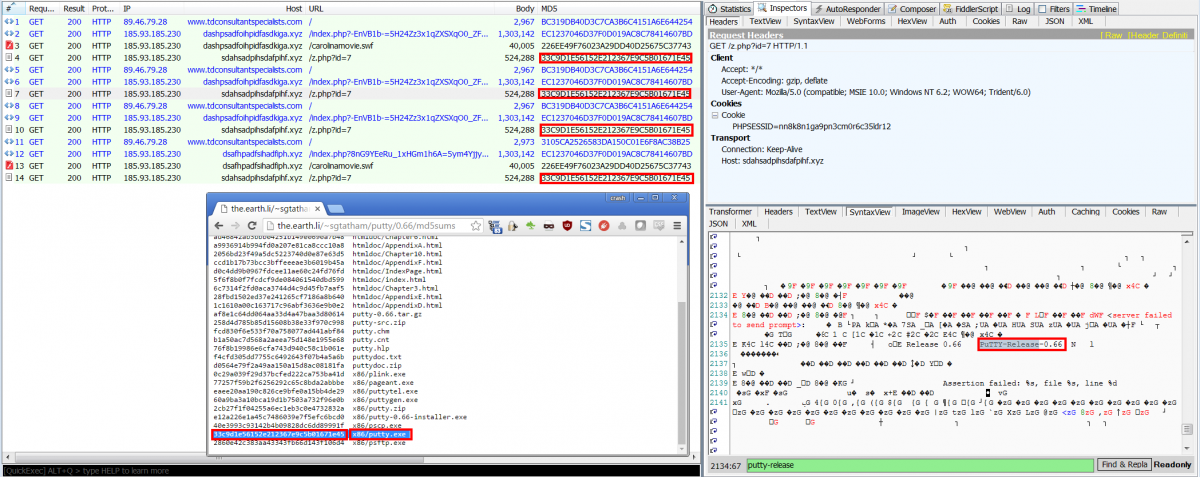The image size is (1200, 477).
Task: Toggle the Filters checkbox
Action: click(x=1043, y=8)
